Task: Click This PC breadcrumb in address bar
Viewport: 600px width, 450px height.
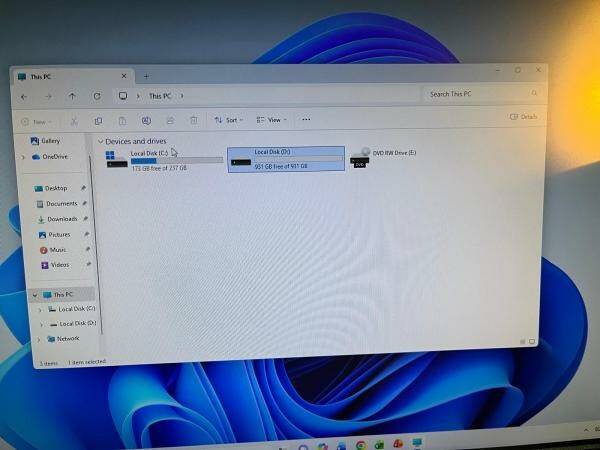Action: tap(160, 96)
